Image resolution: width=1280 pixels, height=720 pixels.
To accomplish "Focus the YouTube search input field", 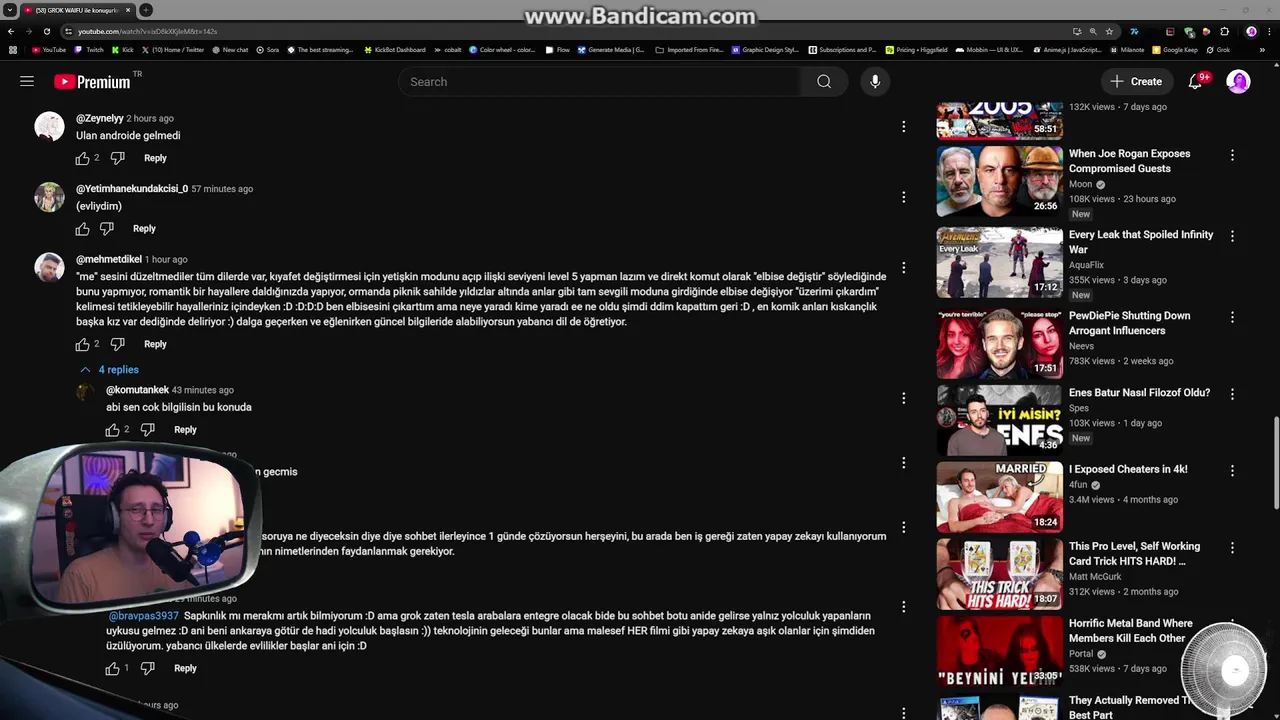I will coord(598,82).
